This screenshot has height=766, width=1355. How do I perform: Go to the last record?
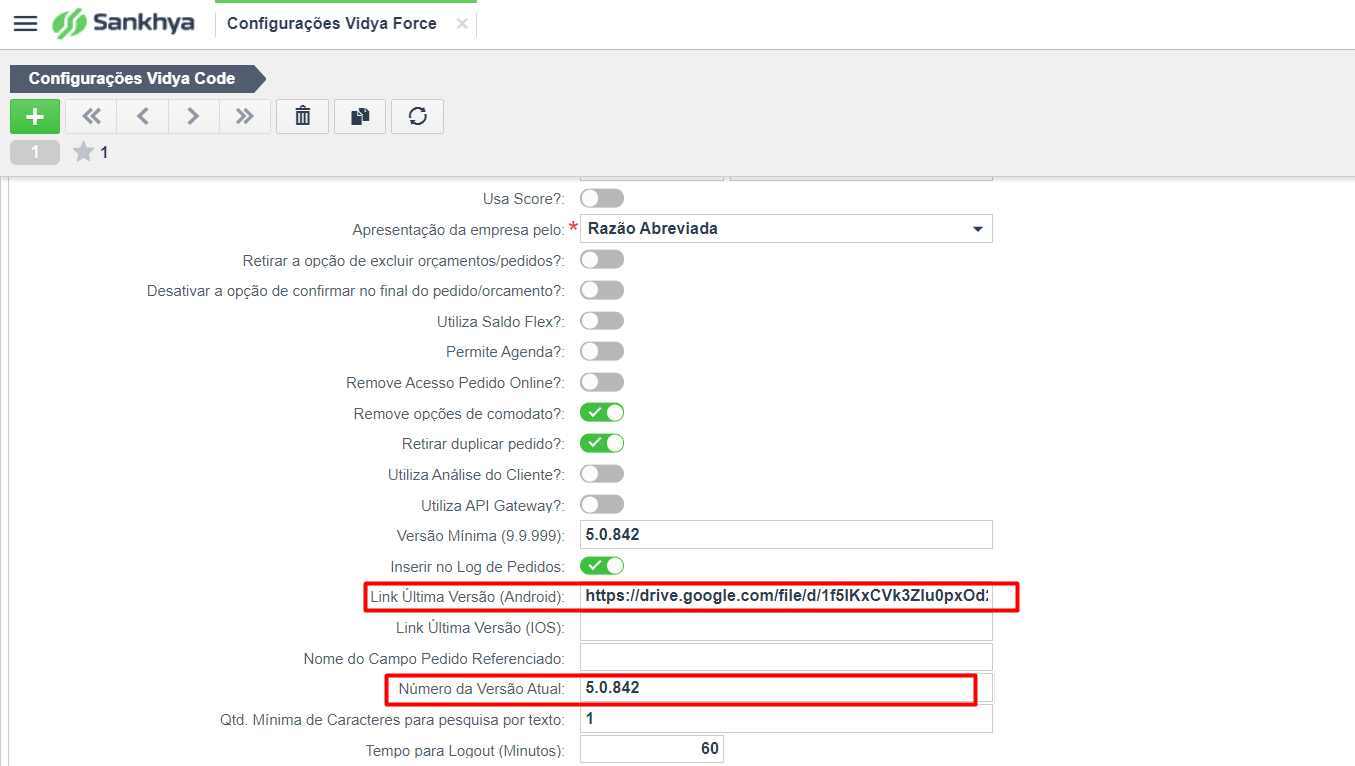click(x=245, y=116)
